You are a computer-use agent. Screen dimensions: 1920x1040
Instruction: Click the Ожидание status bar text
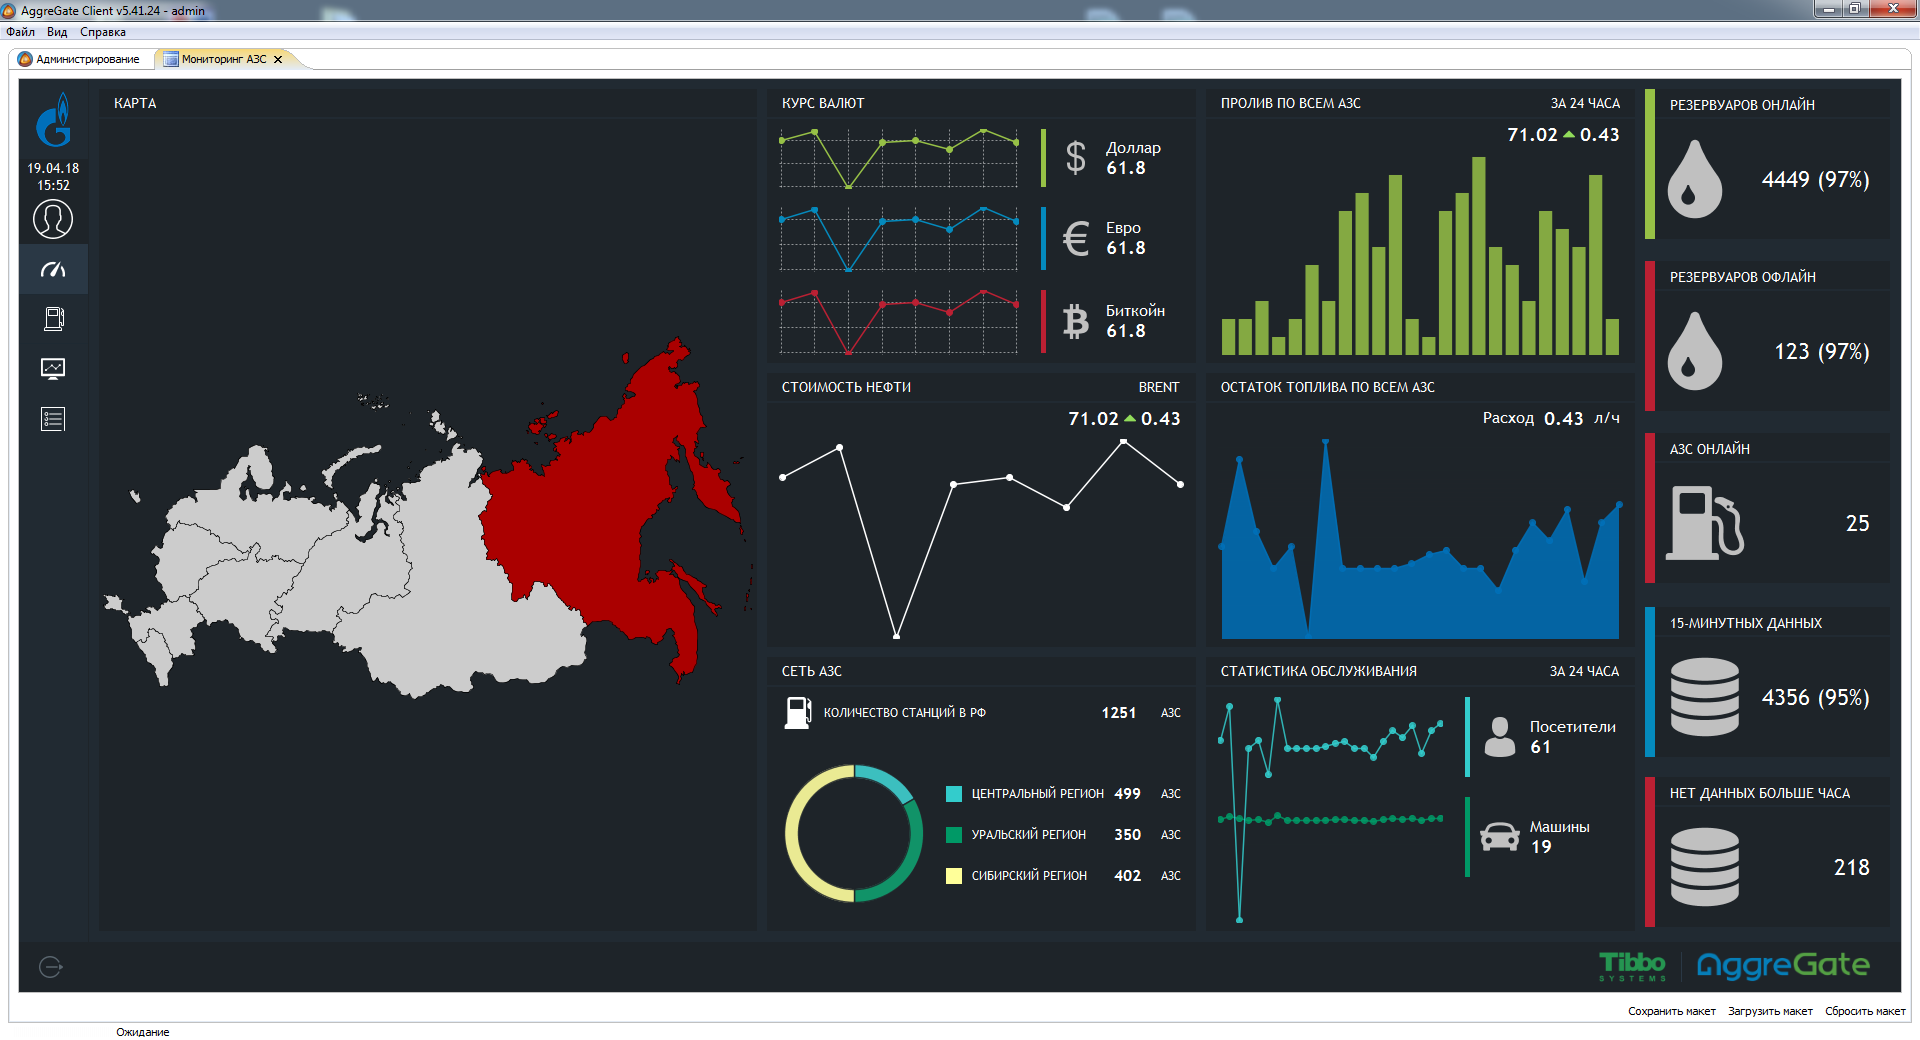click(143, 1032)
